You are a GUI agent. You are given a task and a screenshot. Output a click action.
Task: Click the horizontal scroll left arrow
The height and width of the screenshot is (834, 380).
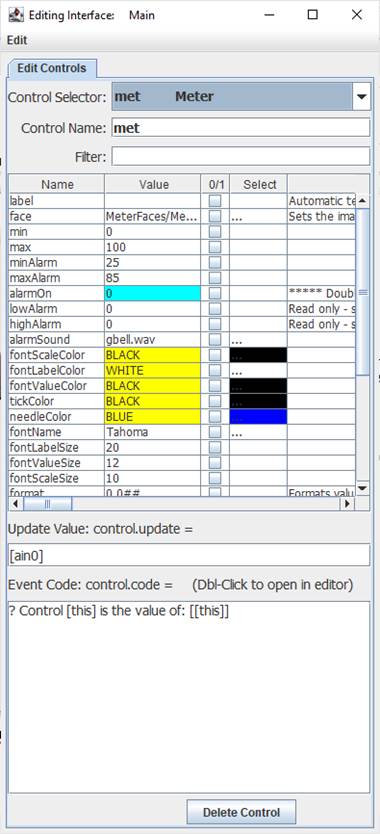pyautogui.click(x=16, y=503)
